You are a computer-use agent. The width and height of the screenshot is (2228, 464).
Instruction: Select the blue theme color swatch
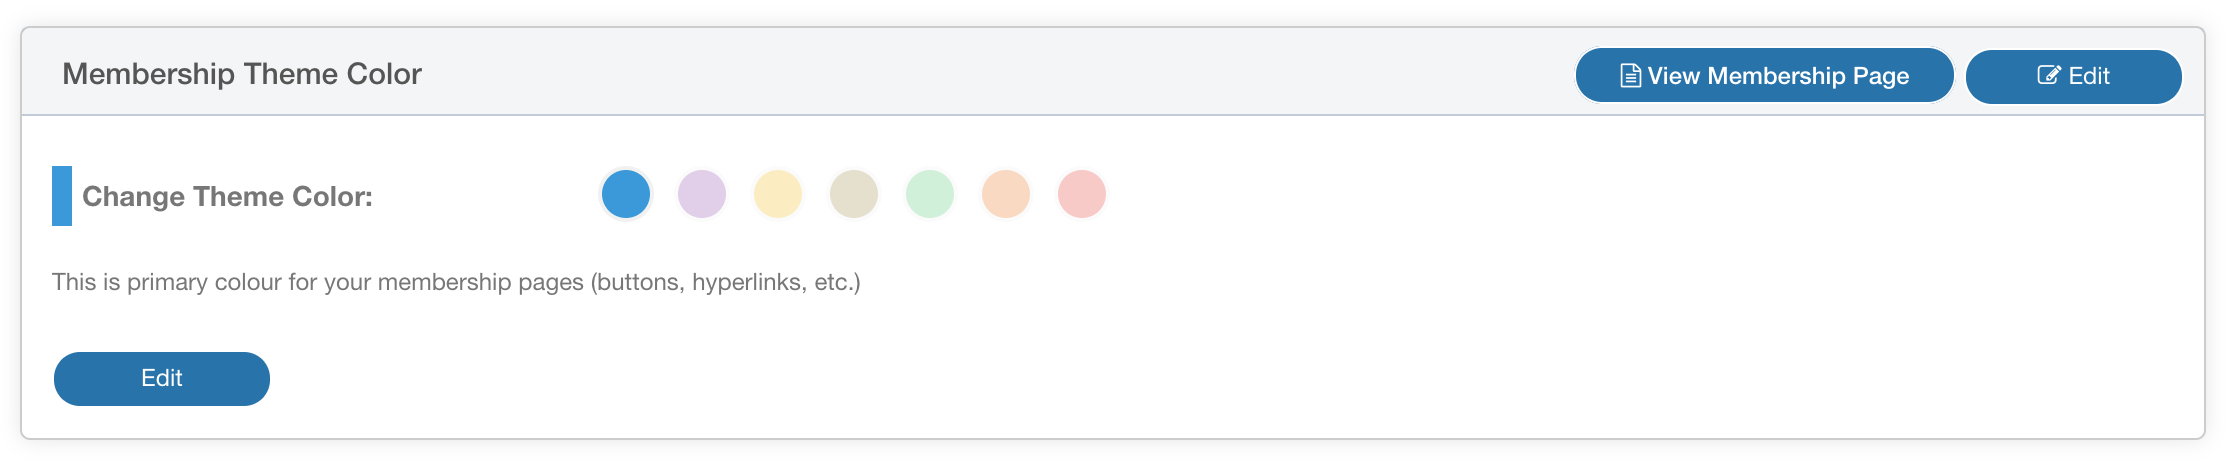click(x=626, y=194)
